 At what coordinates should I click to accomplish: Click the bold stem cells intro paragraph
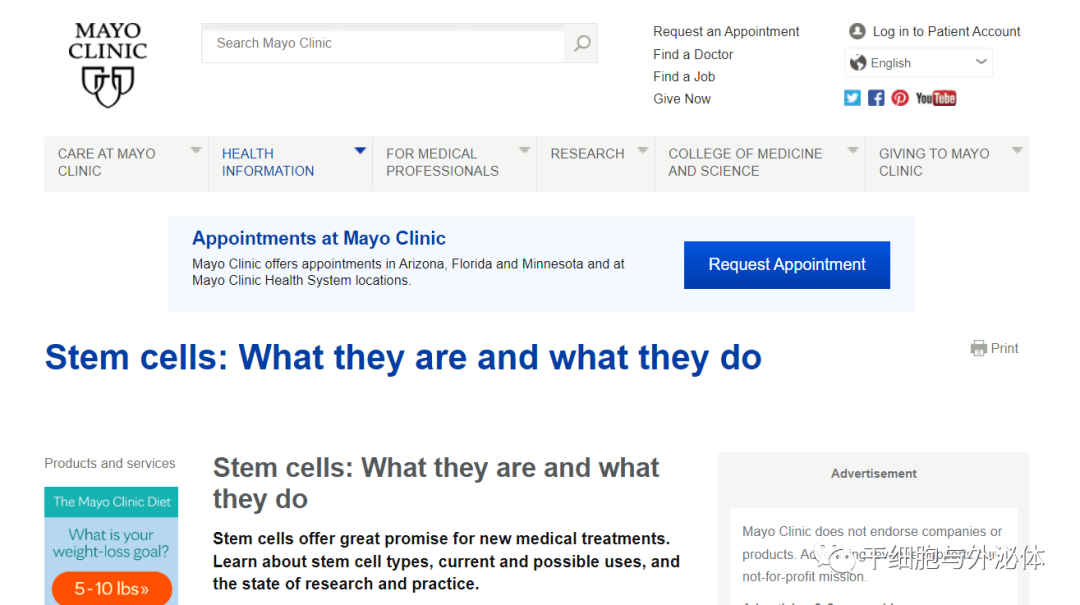[446, 561]
